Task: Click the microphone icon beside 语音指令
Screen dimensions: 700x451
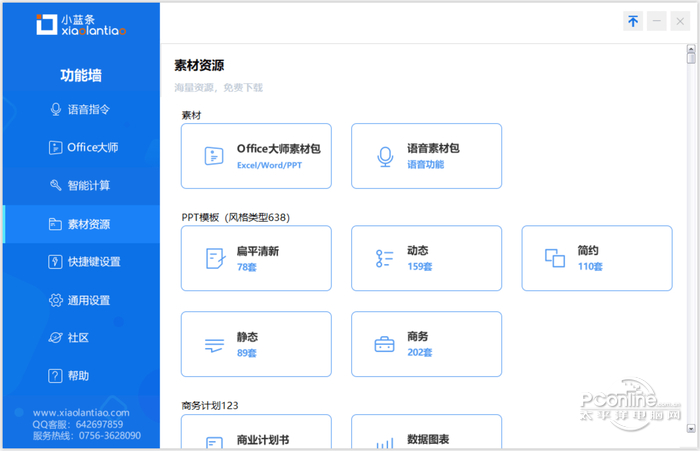Action: (x=56, y=109)
